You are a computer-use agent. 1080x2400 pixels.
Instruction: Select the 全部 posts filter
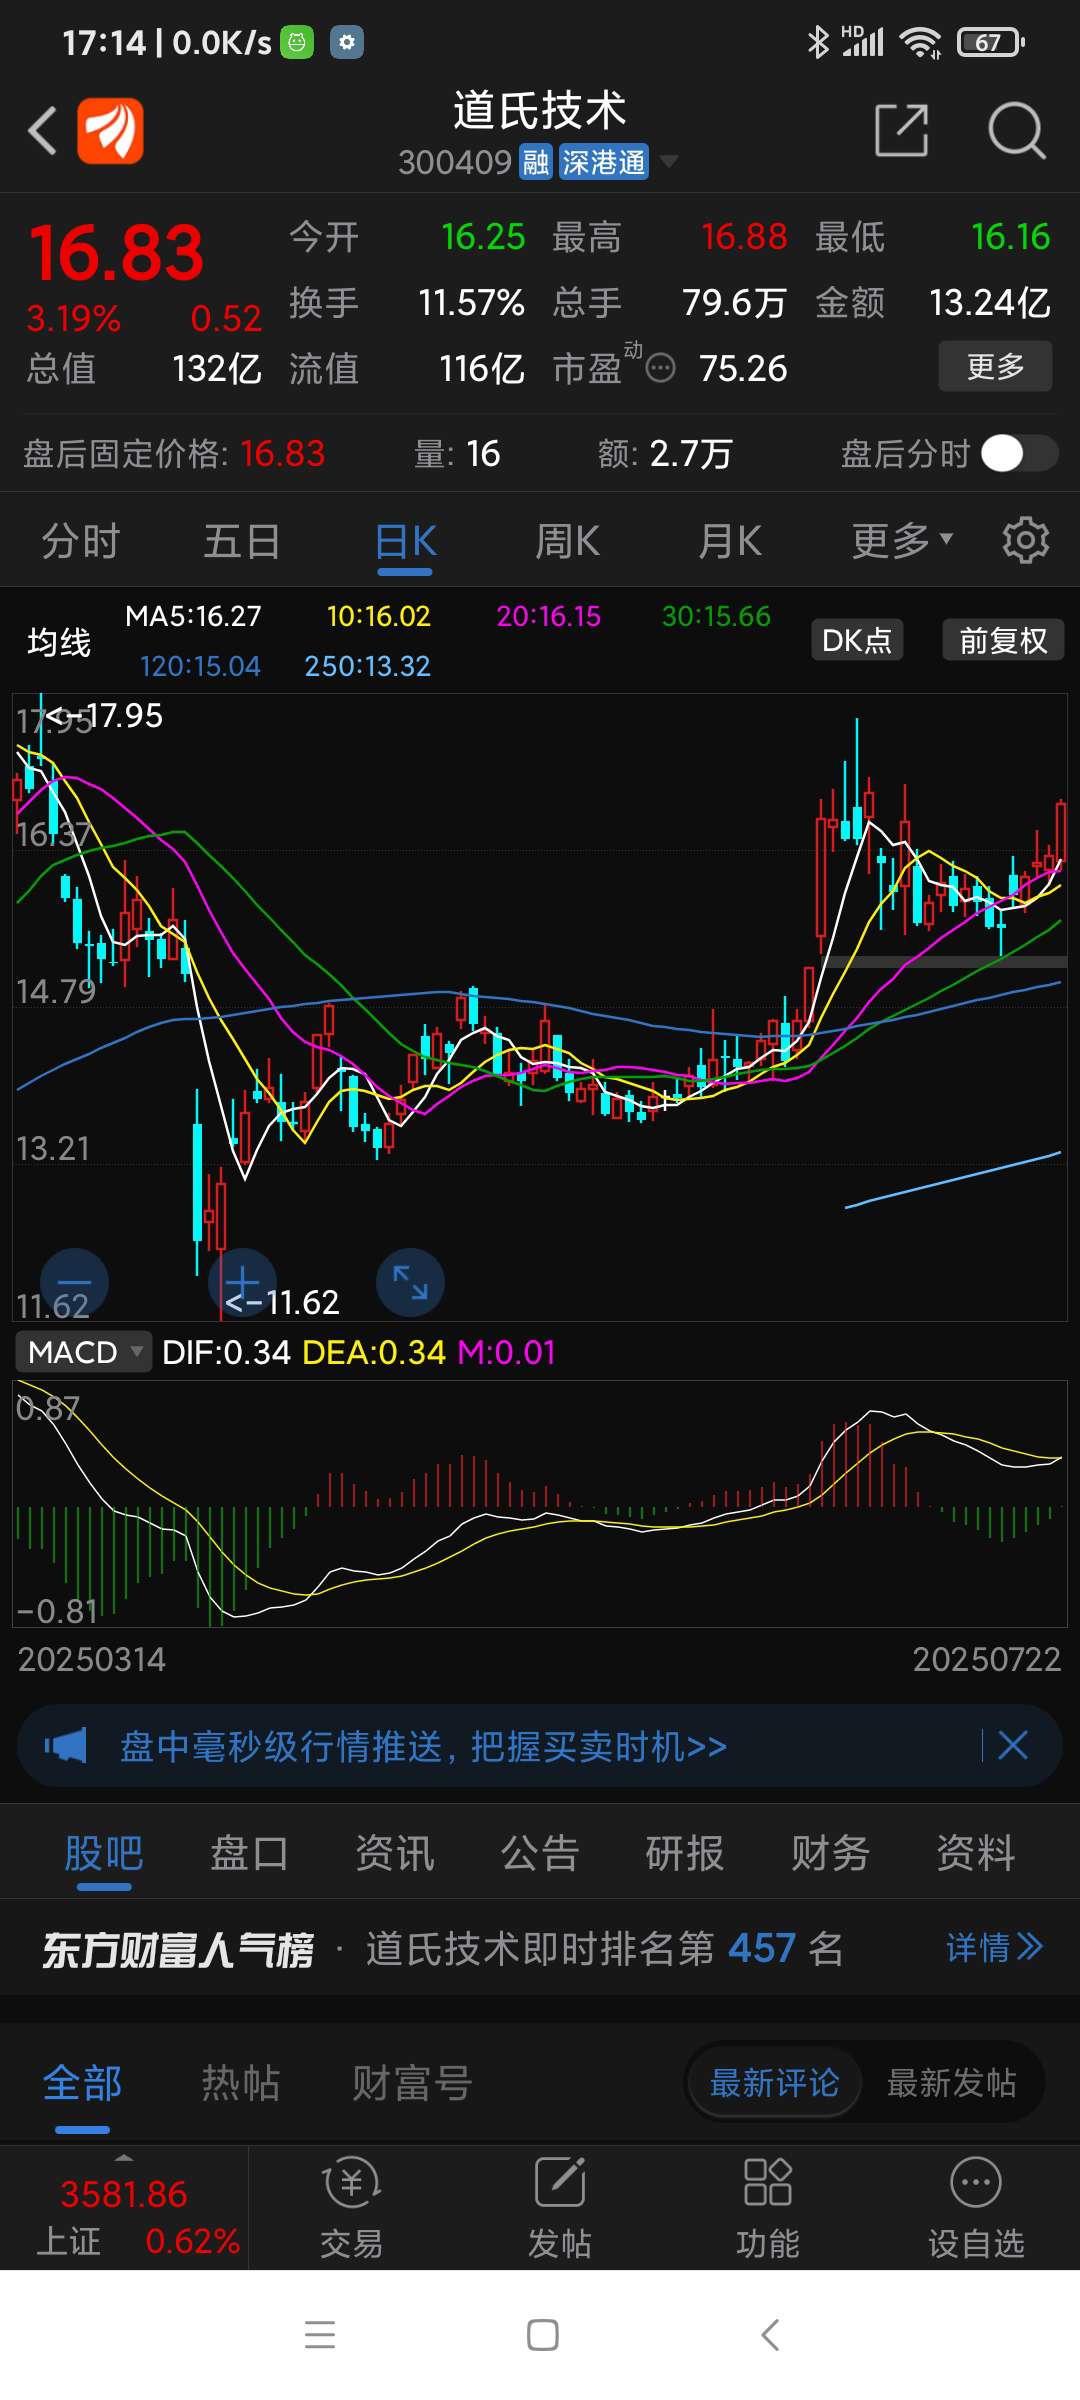tap(83, 2086)
